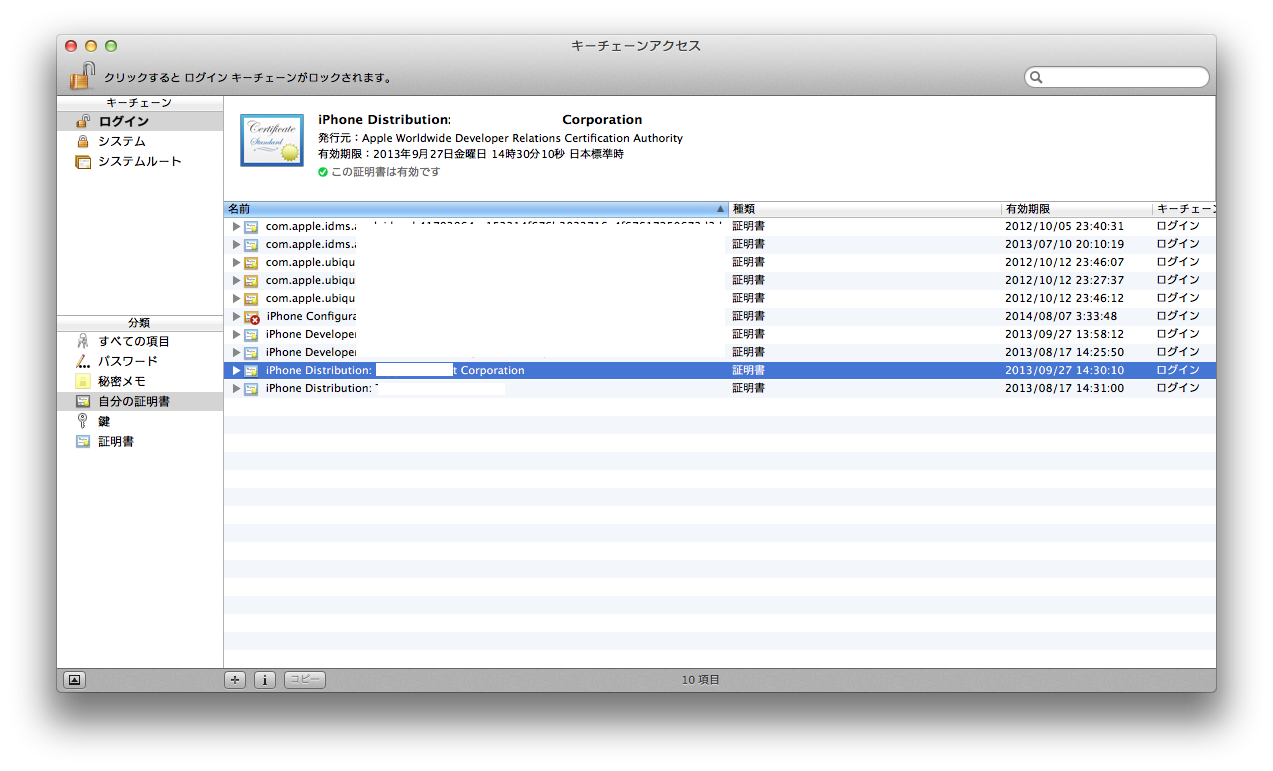1273x771 pixels.
Task: Show すべての項目 category via its icon
Action: (83, 341)
